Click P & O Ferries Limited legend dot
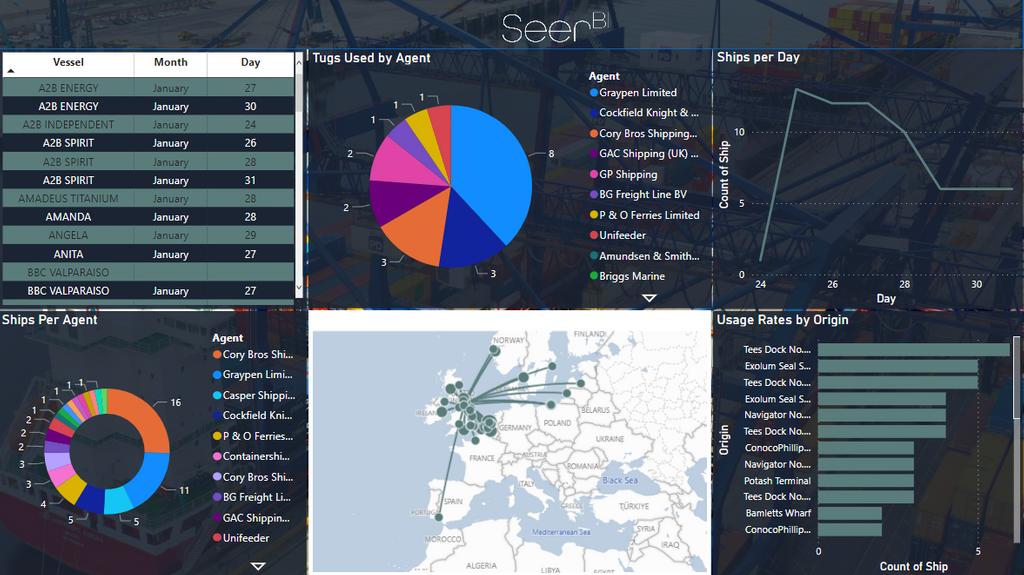The height and width of the screenshot is (575, 1024). tap(594, 215)
